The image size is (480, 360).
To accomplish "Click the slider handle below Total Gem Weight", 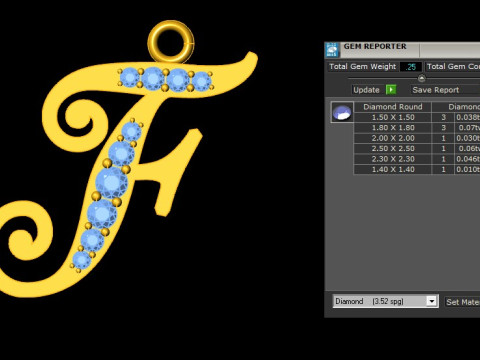I will click(422, 78).
